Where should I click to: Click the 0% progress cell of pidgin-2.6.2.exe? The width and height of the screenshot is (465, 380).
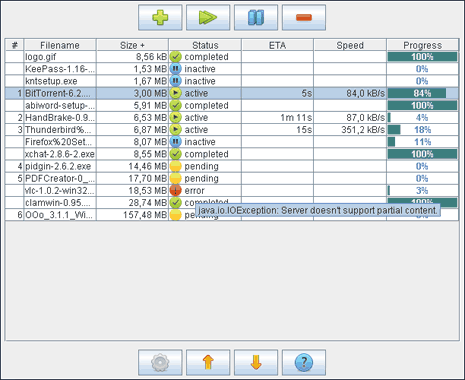[423, 166]
